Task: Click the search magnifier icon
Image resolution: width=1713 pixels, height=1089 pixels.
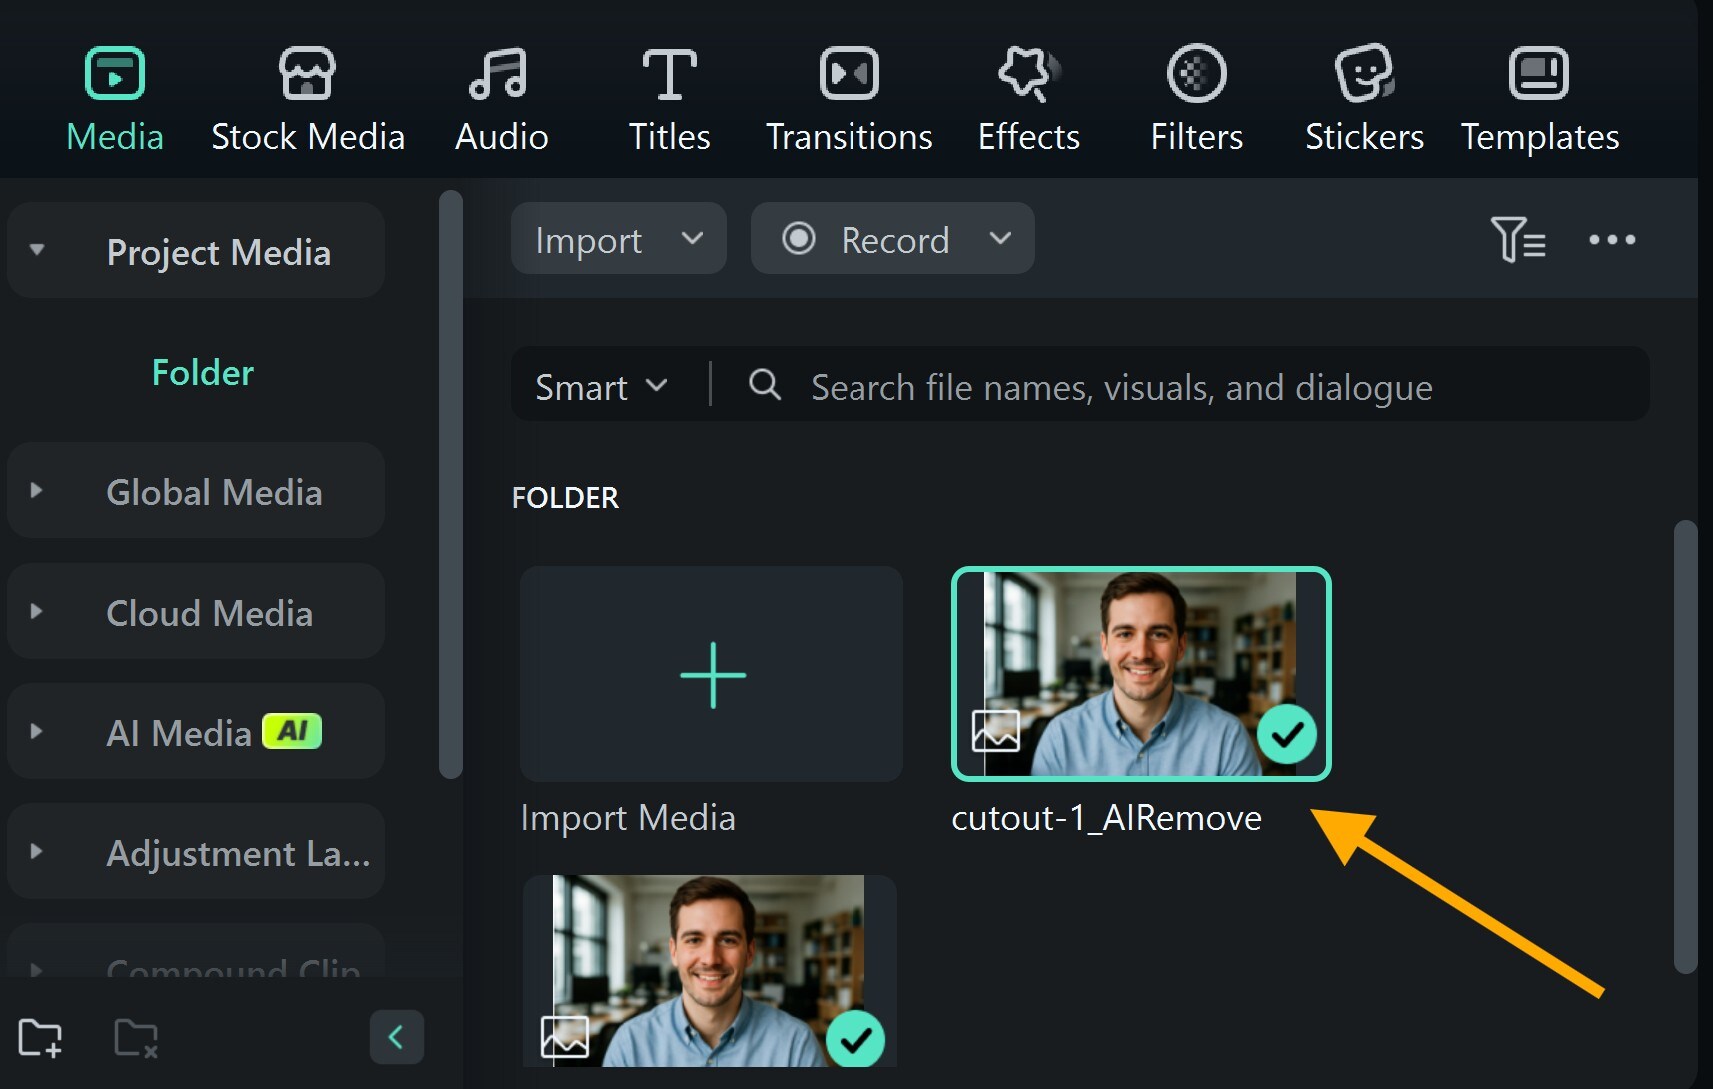Action: tap(765, 384)
